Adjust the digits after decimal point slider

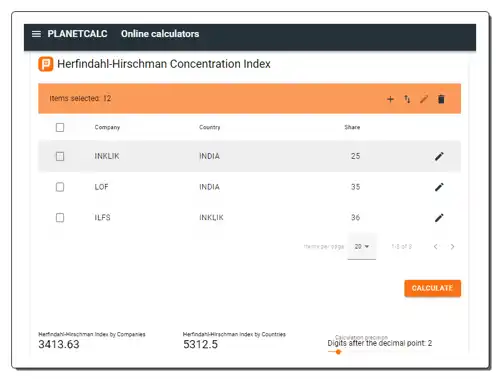click(338, 352)
